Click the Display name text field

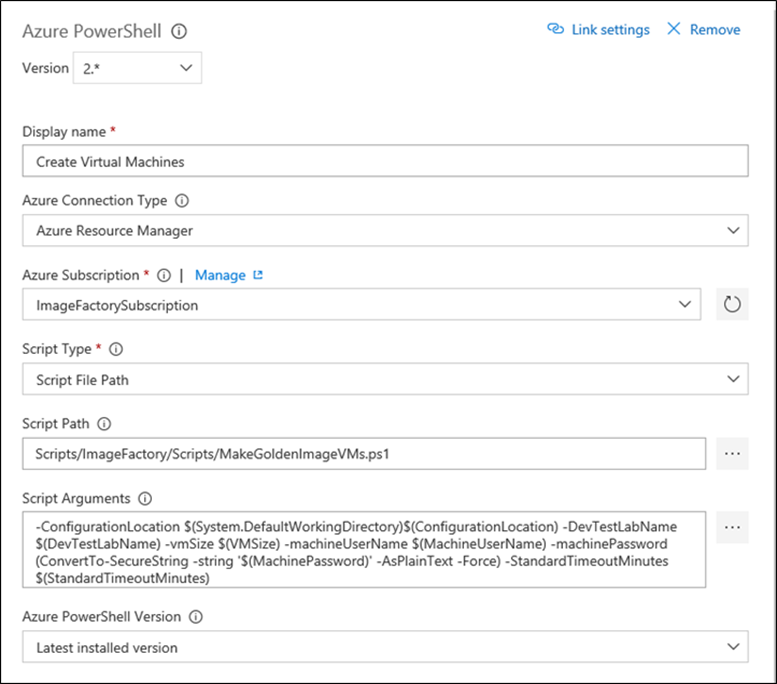coord(384,161)
